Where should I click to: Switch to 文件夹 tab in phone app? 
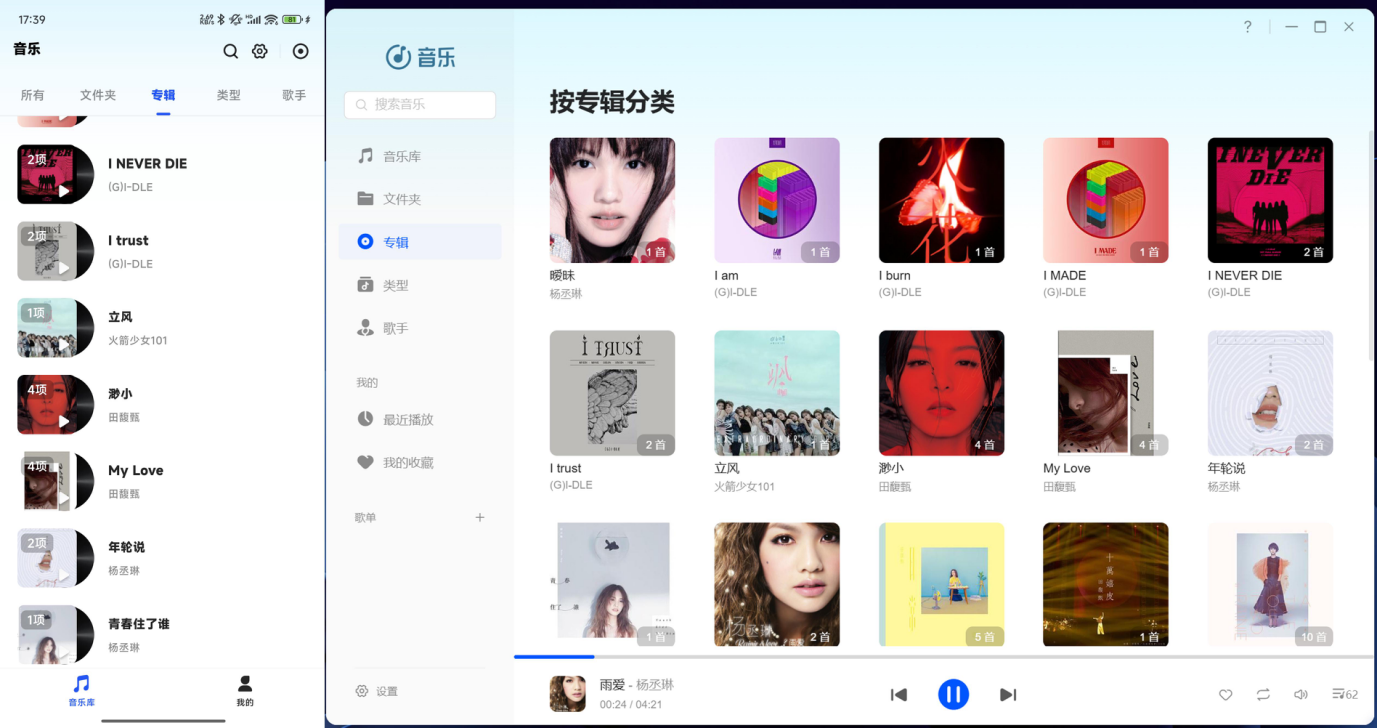point(98,95)
